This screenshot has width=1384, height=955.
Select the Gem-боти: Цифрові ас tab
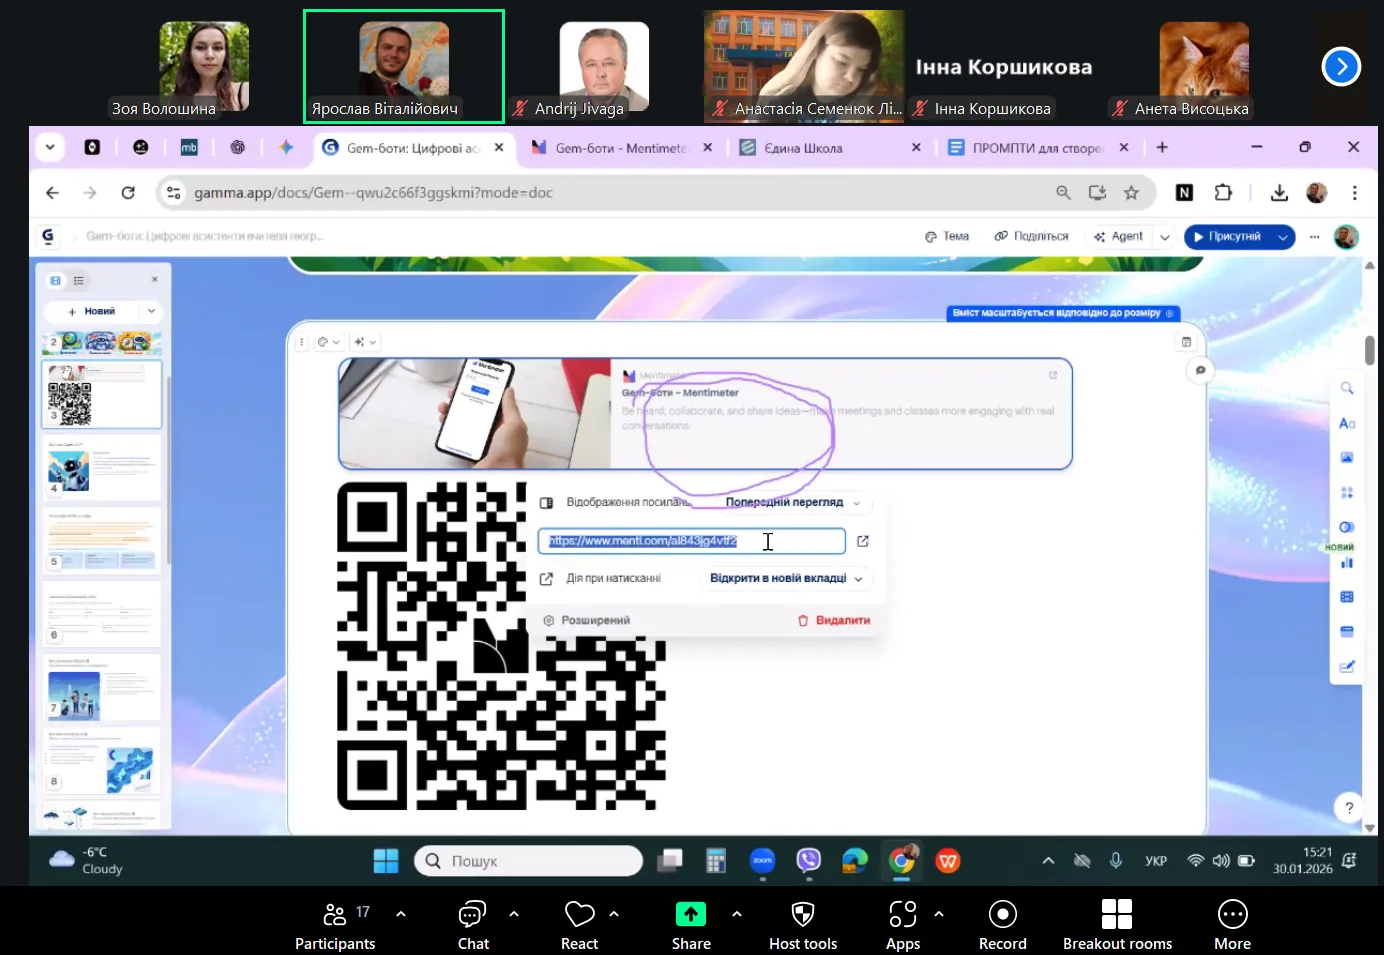point(413,148)
